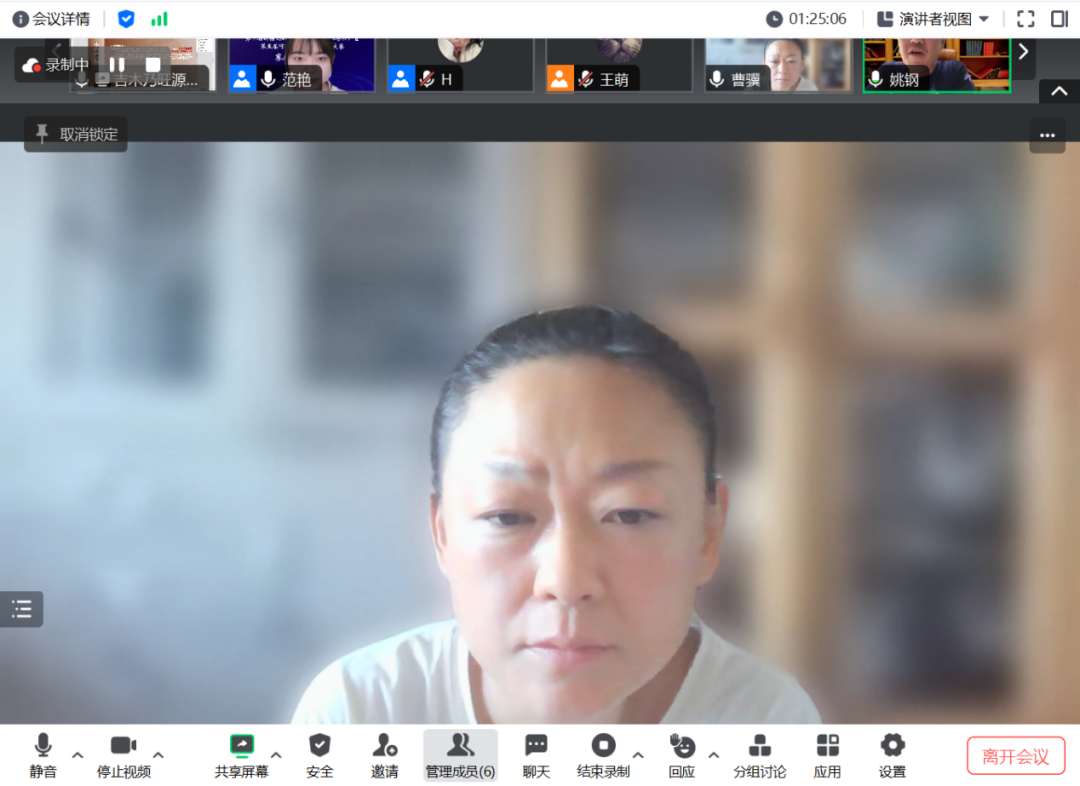This screenshot has width=1080, height=786.
Task: Click 姚钢 microphone status icon
Action: [875, 79]
